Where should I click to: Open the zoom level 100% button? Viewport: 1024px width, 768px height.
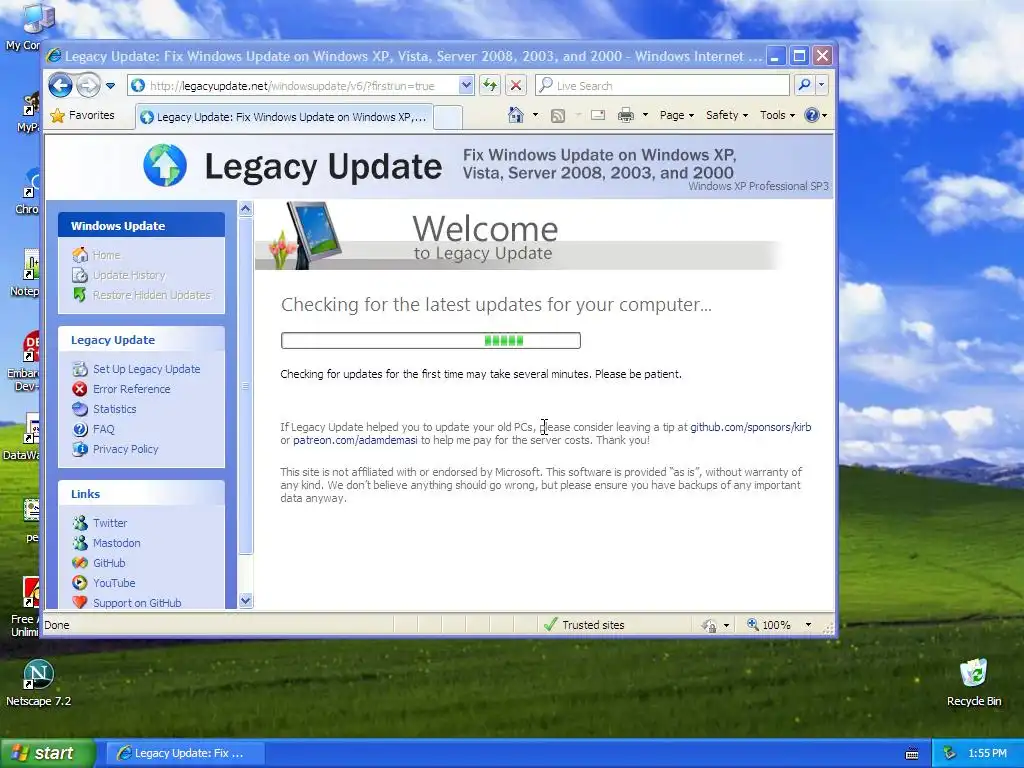pyautogui.click(x=769, y=625)
